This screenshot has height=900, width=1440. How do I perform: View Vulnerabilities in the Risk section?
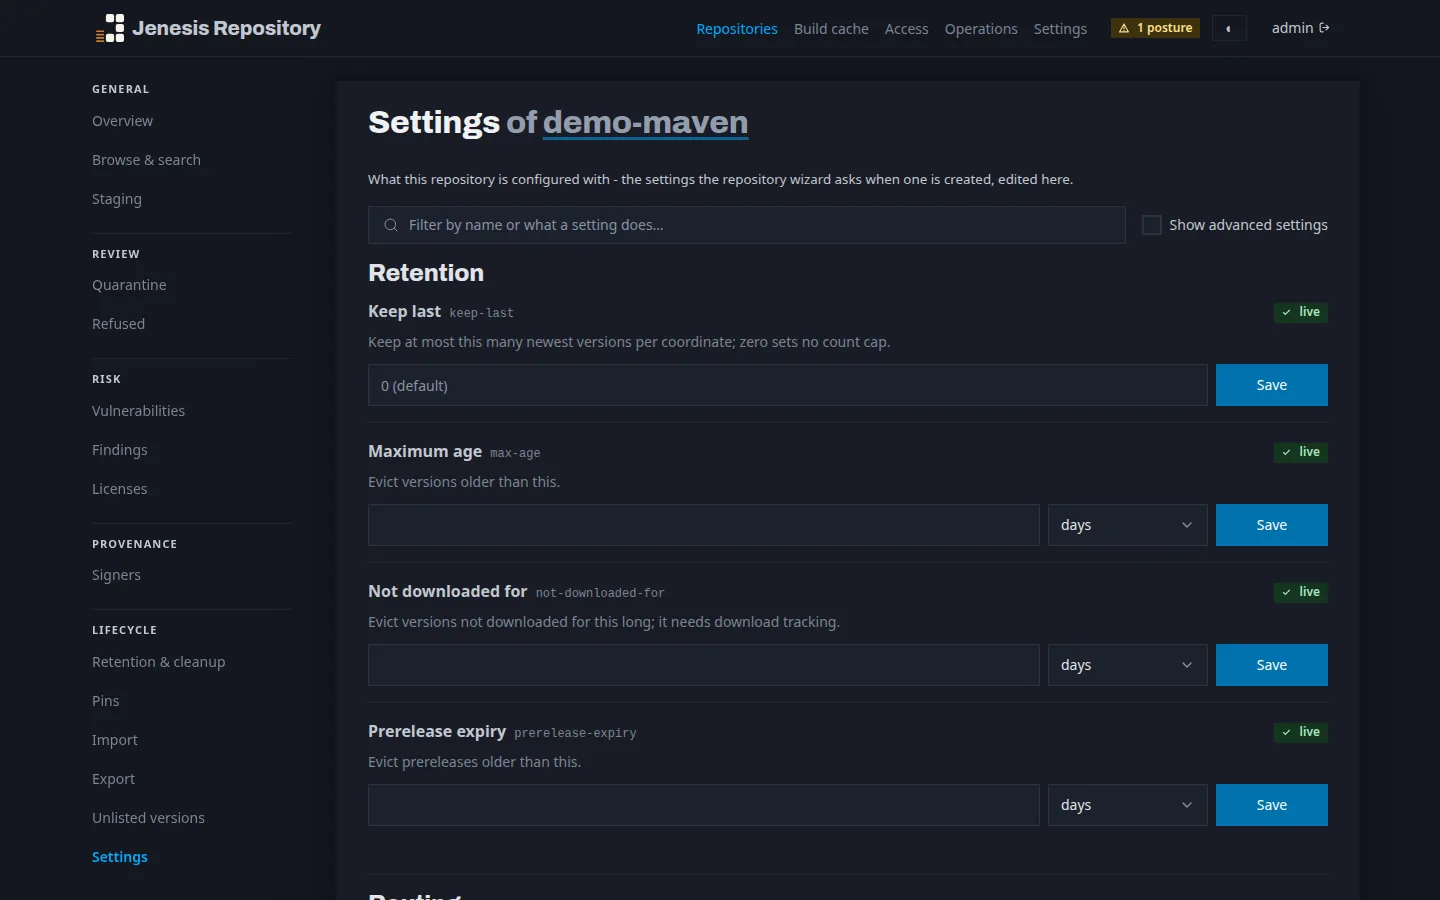[x=138, y=411]
